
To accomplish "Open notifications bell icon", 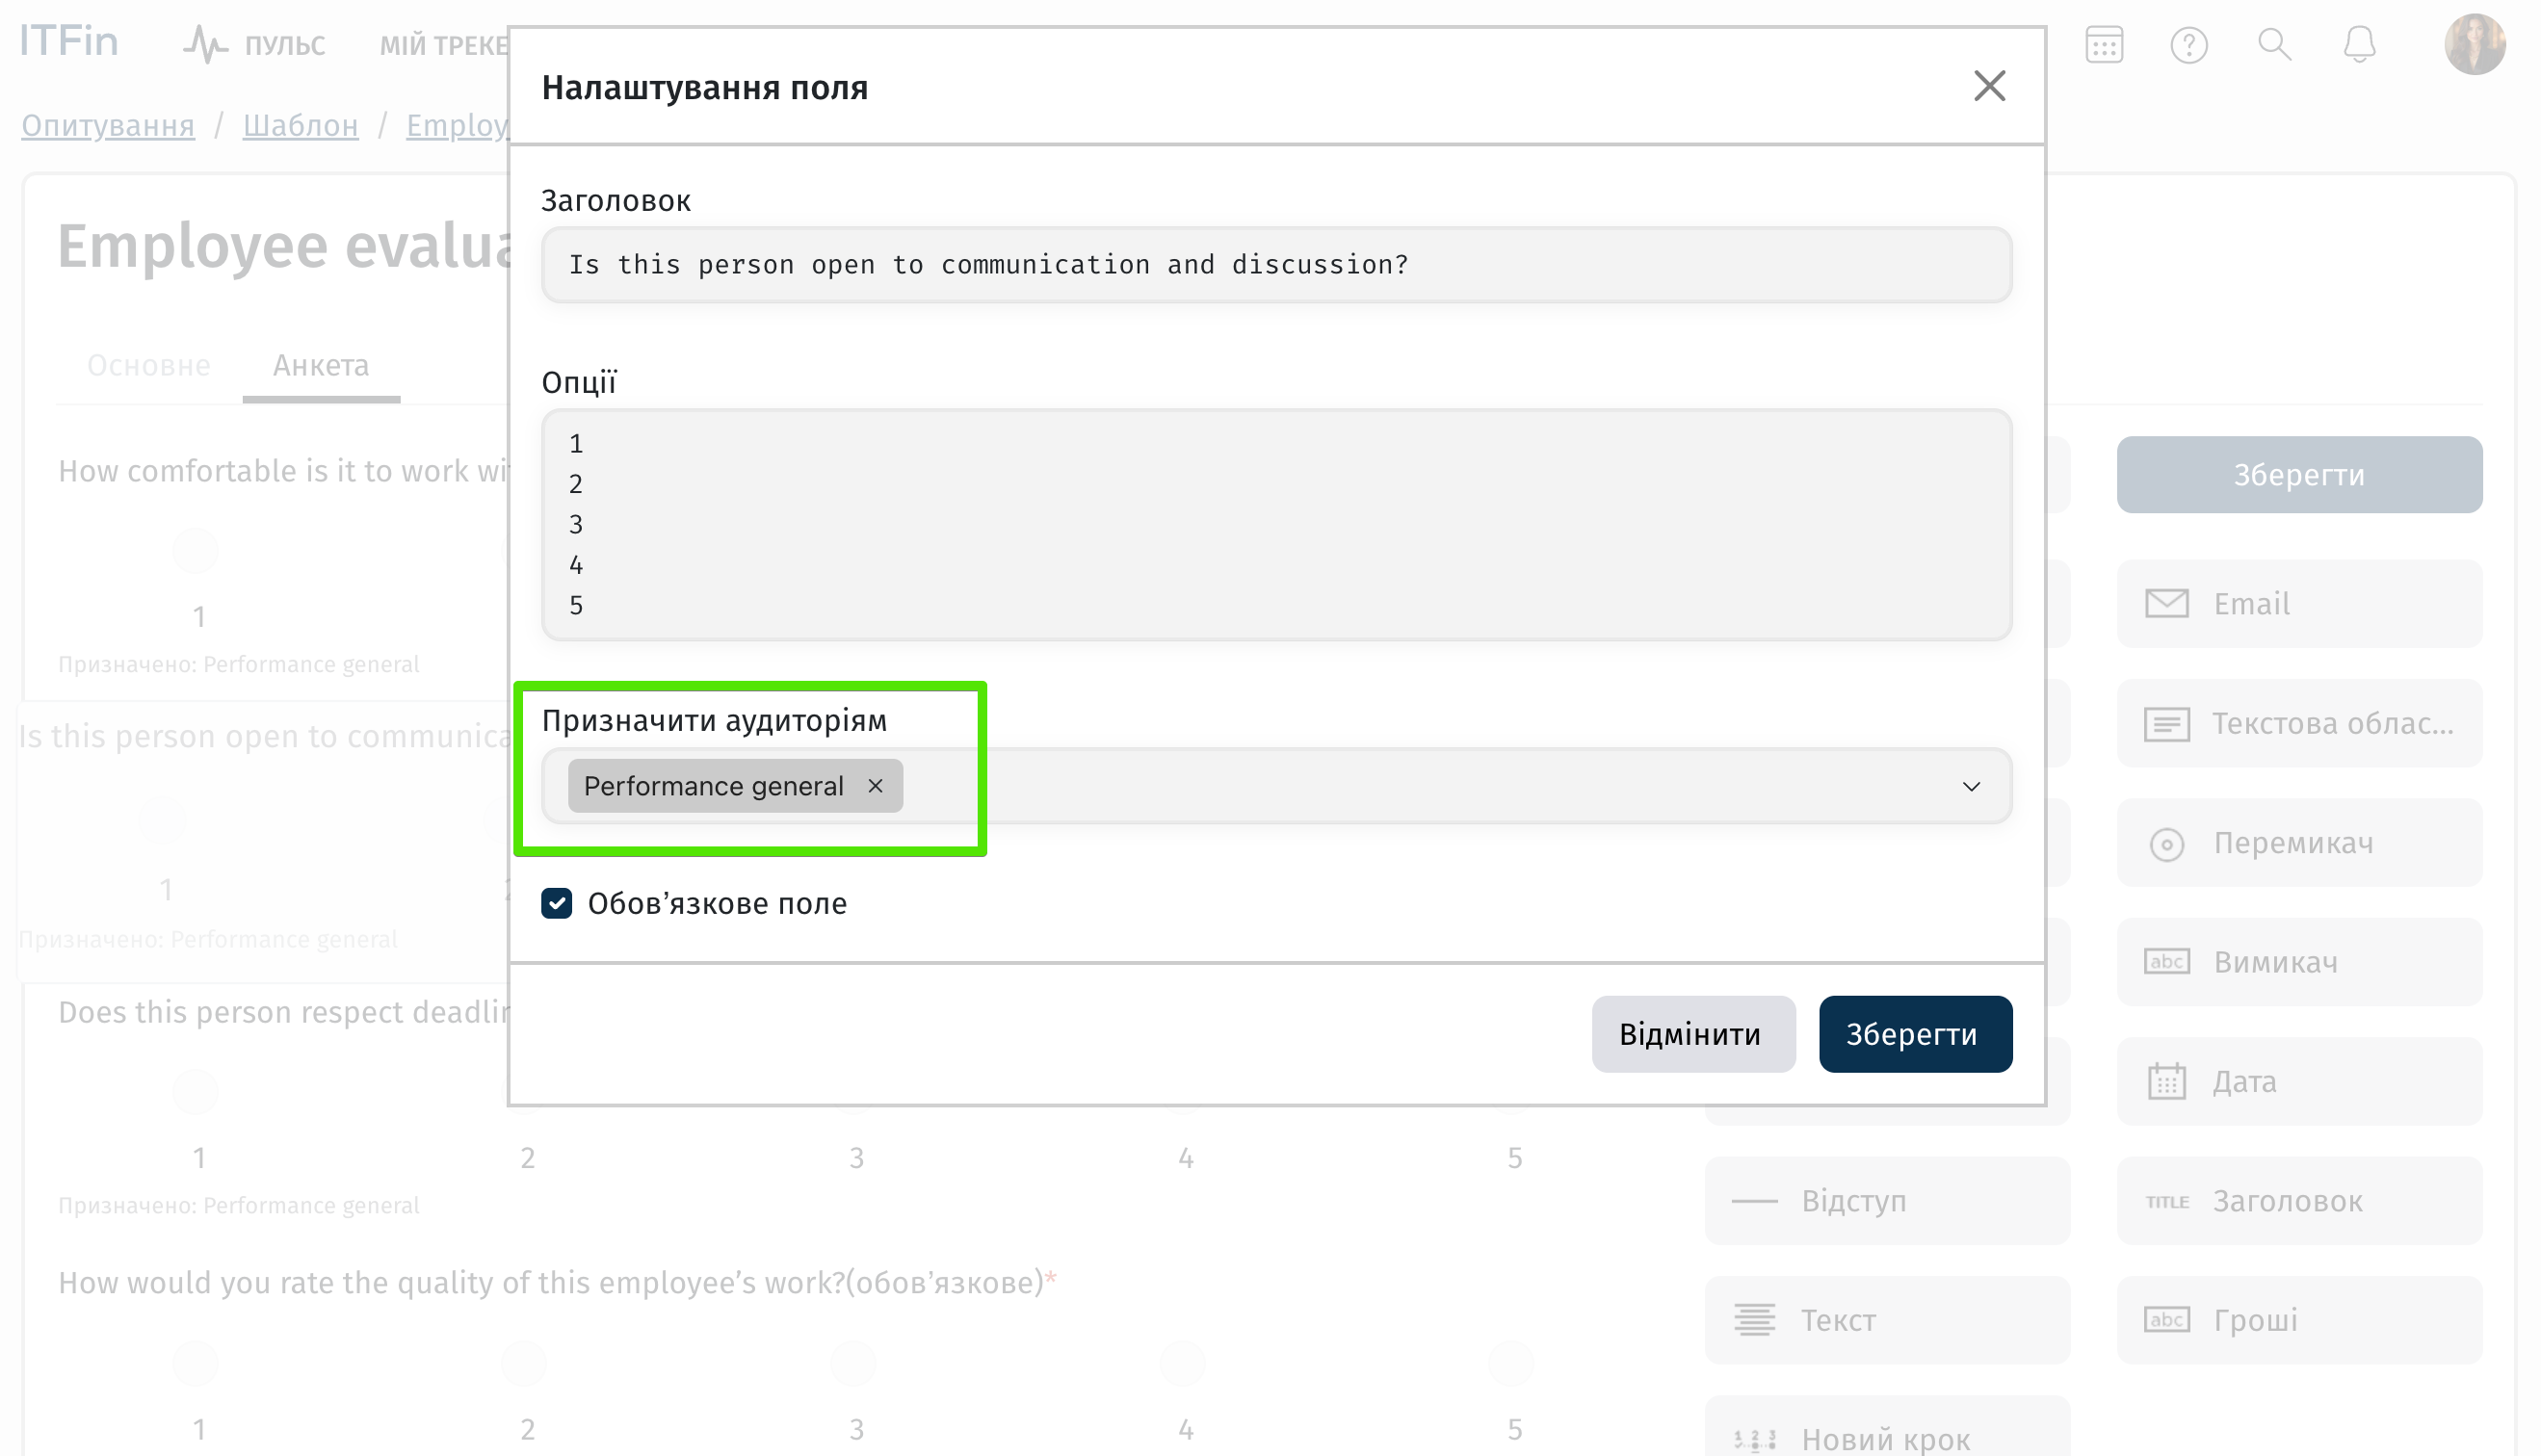I will [x=2359, y=45].
